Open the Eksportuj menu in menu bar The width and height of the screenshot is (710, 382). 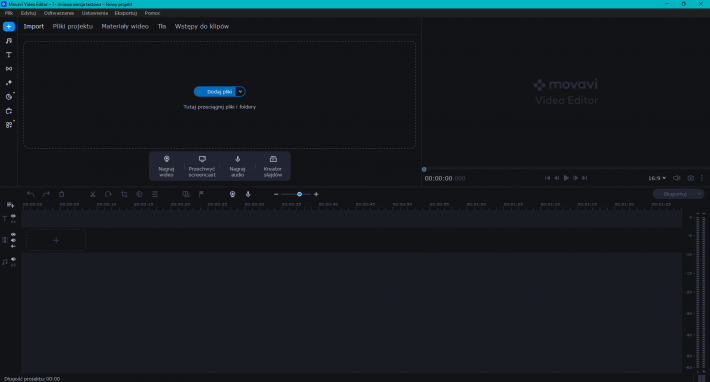(x=126, y=13)
